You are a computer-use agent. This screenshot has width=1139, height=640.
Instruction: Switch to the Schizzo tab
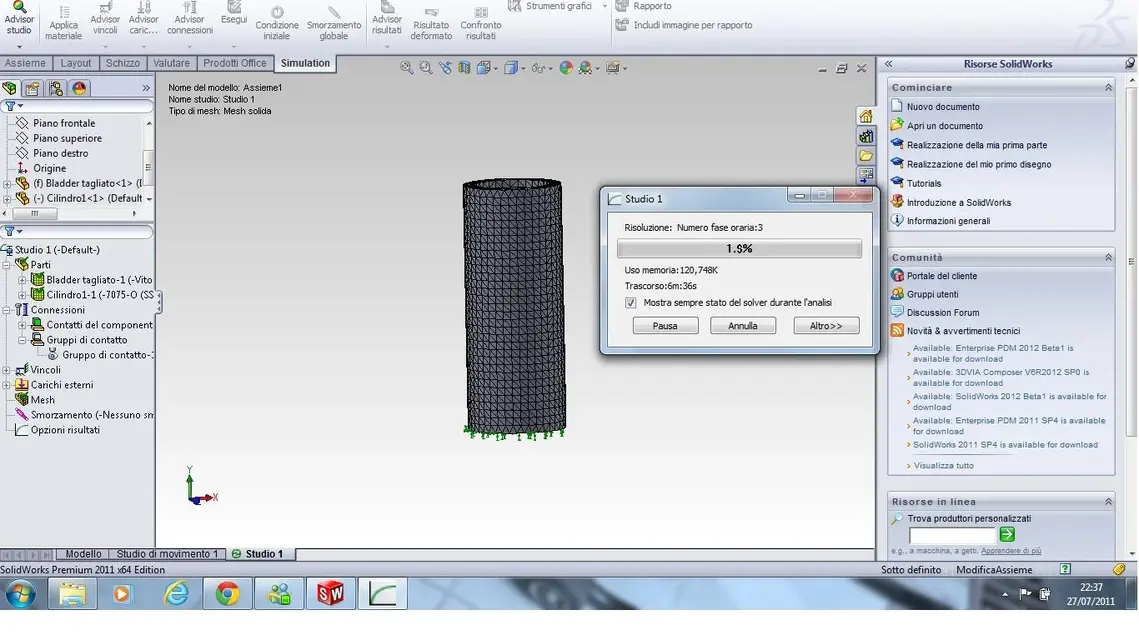(x=123, y=63)
